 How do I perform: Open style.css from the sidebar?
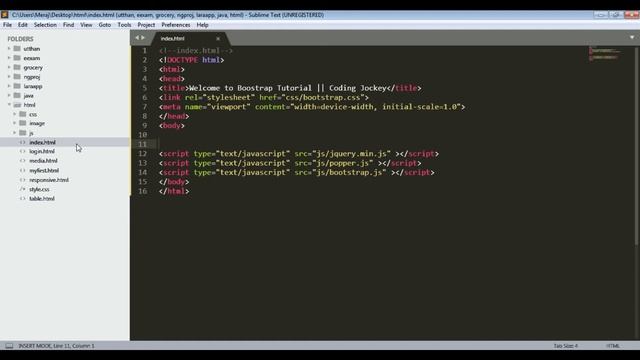[39, 189]
